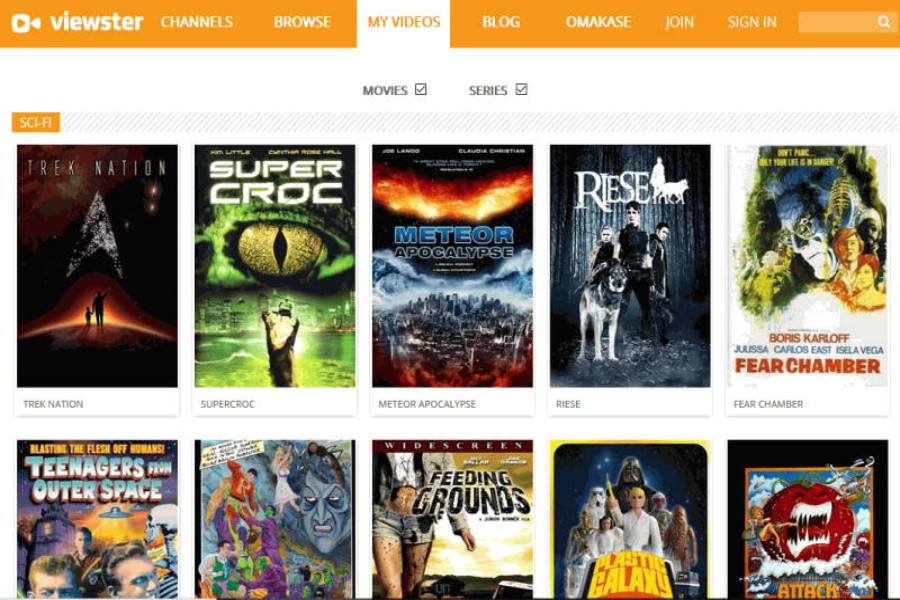
Task: Type in the search input field
Action: click(836, 22)
